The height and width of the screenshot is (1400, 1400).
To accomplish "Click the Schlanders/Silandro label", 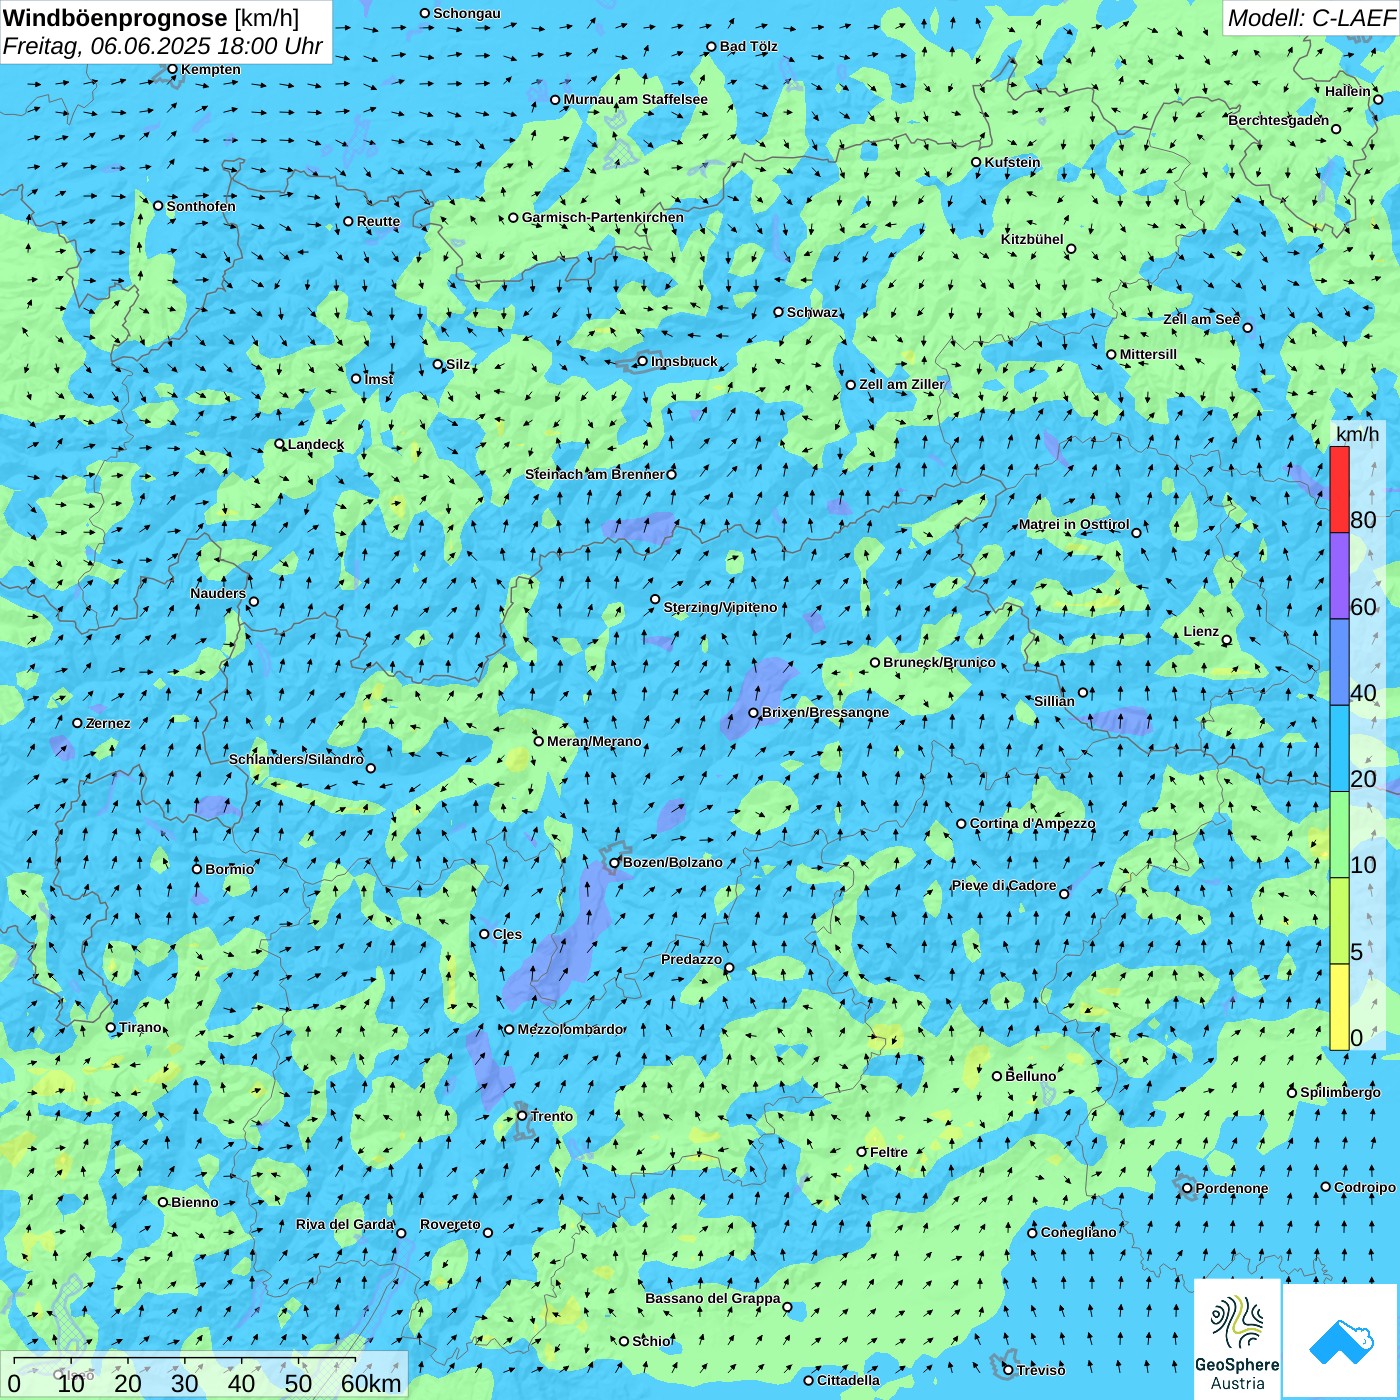I will pos(296,759).
